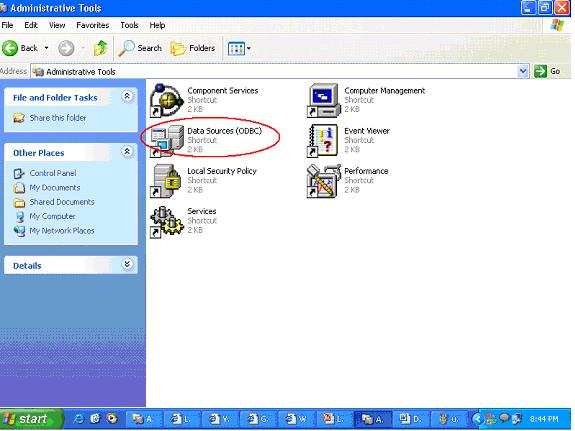Select the Computer Management icon
Viewport: 575px width, 431px height.
coord(323,100)
